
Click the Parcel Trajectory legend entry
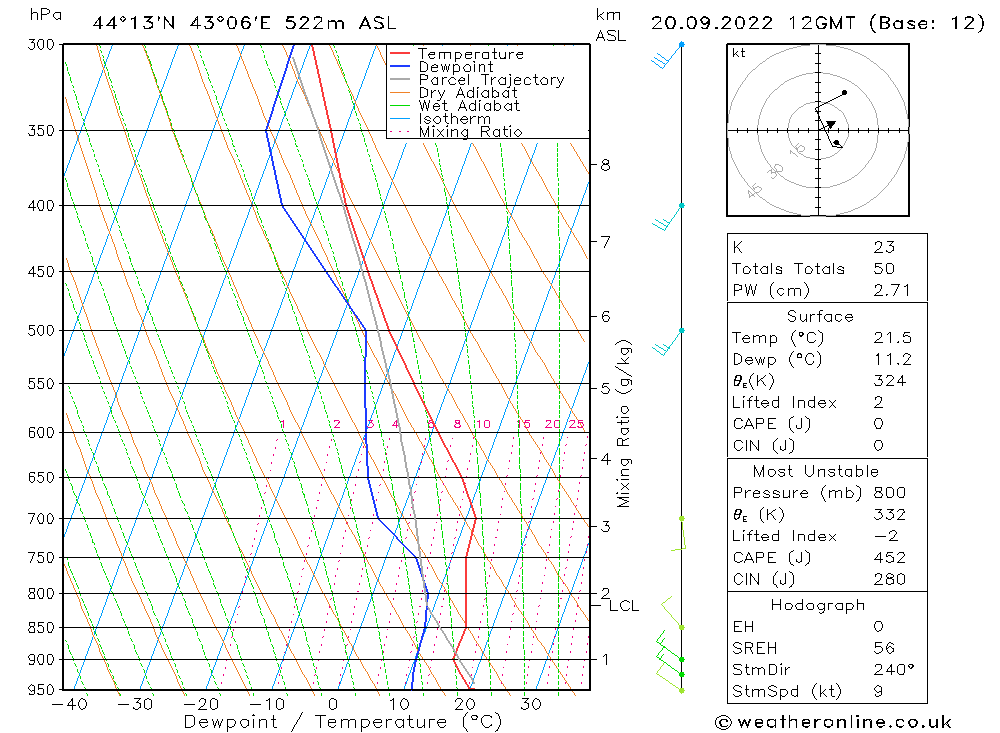(491, 80)
